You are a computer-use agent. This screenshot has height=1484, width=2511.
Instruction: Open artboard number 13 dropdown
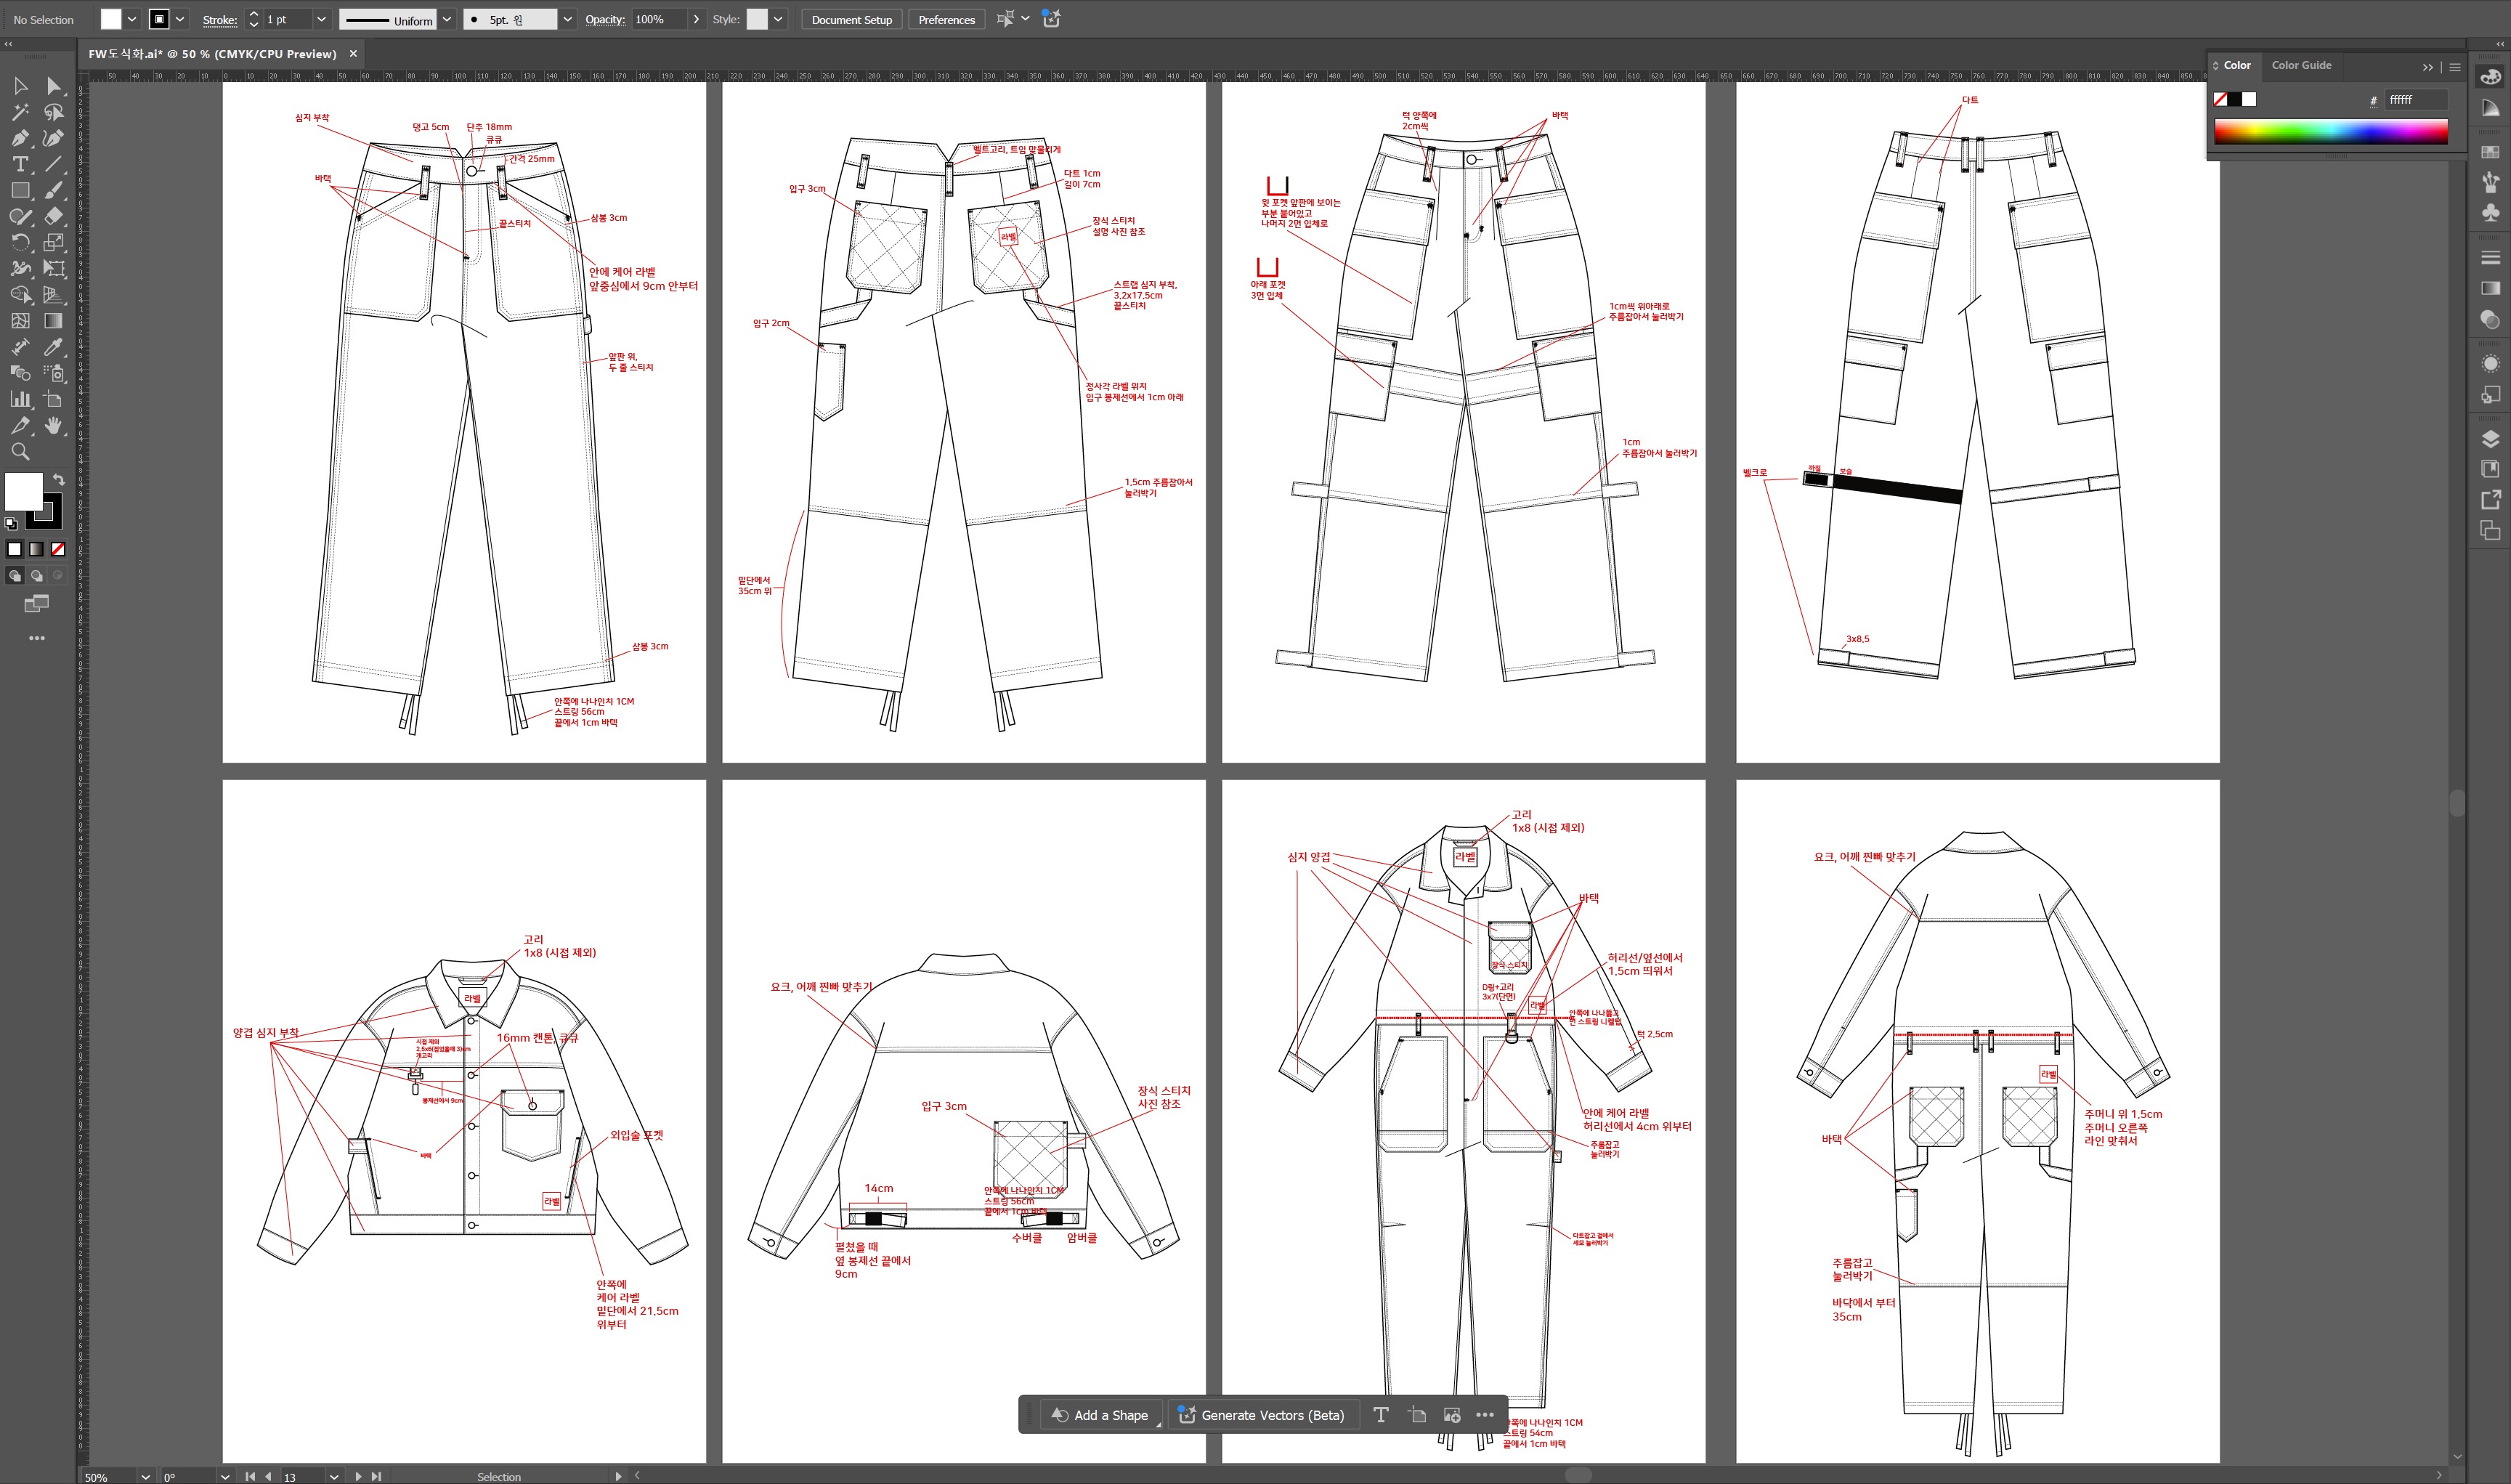[x=334, y=1476]
